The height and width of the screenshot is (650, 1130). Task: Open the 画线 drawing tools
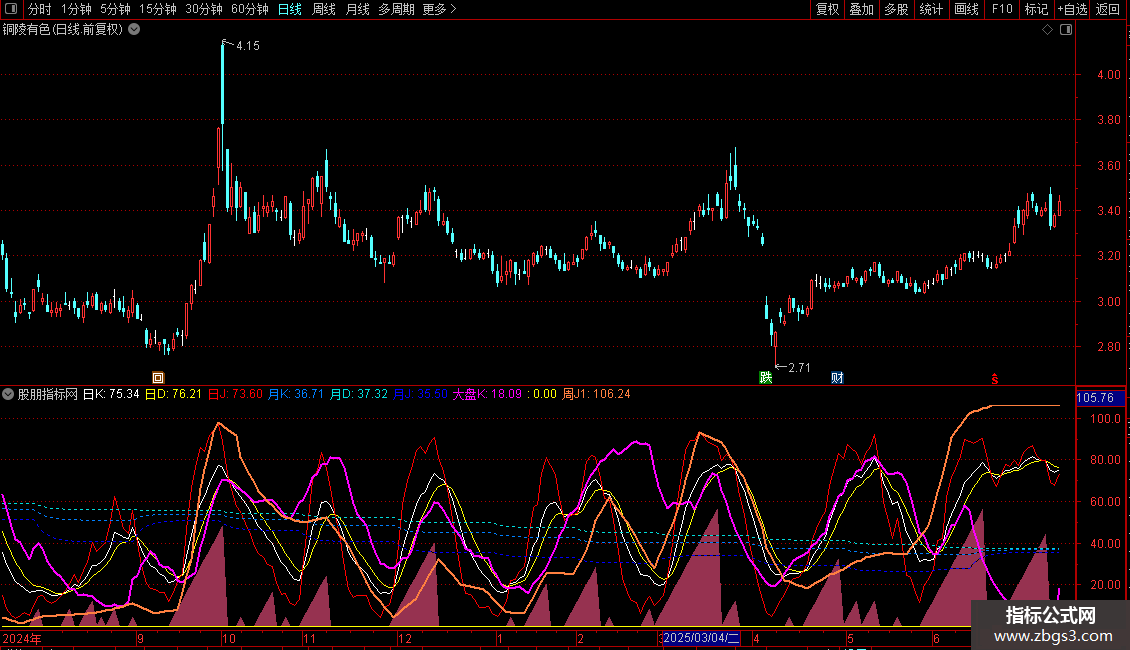point(966,9)
